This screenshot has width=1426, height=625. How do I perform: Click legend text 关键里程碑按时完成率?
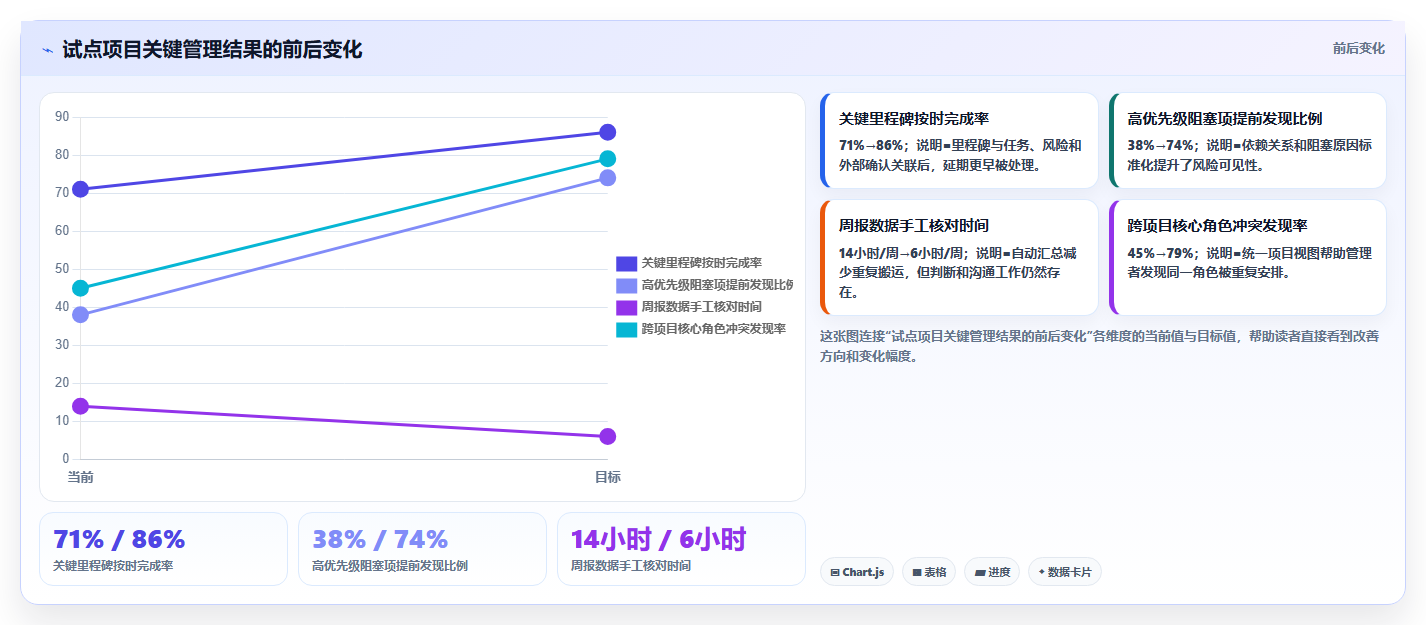point(701,263)
